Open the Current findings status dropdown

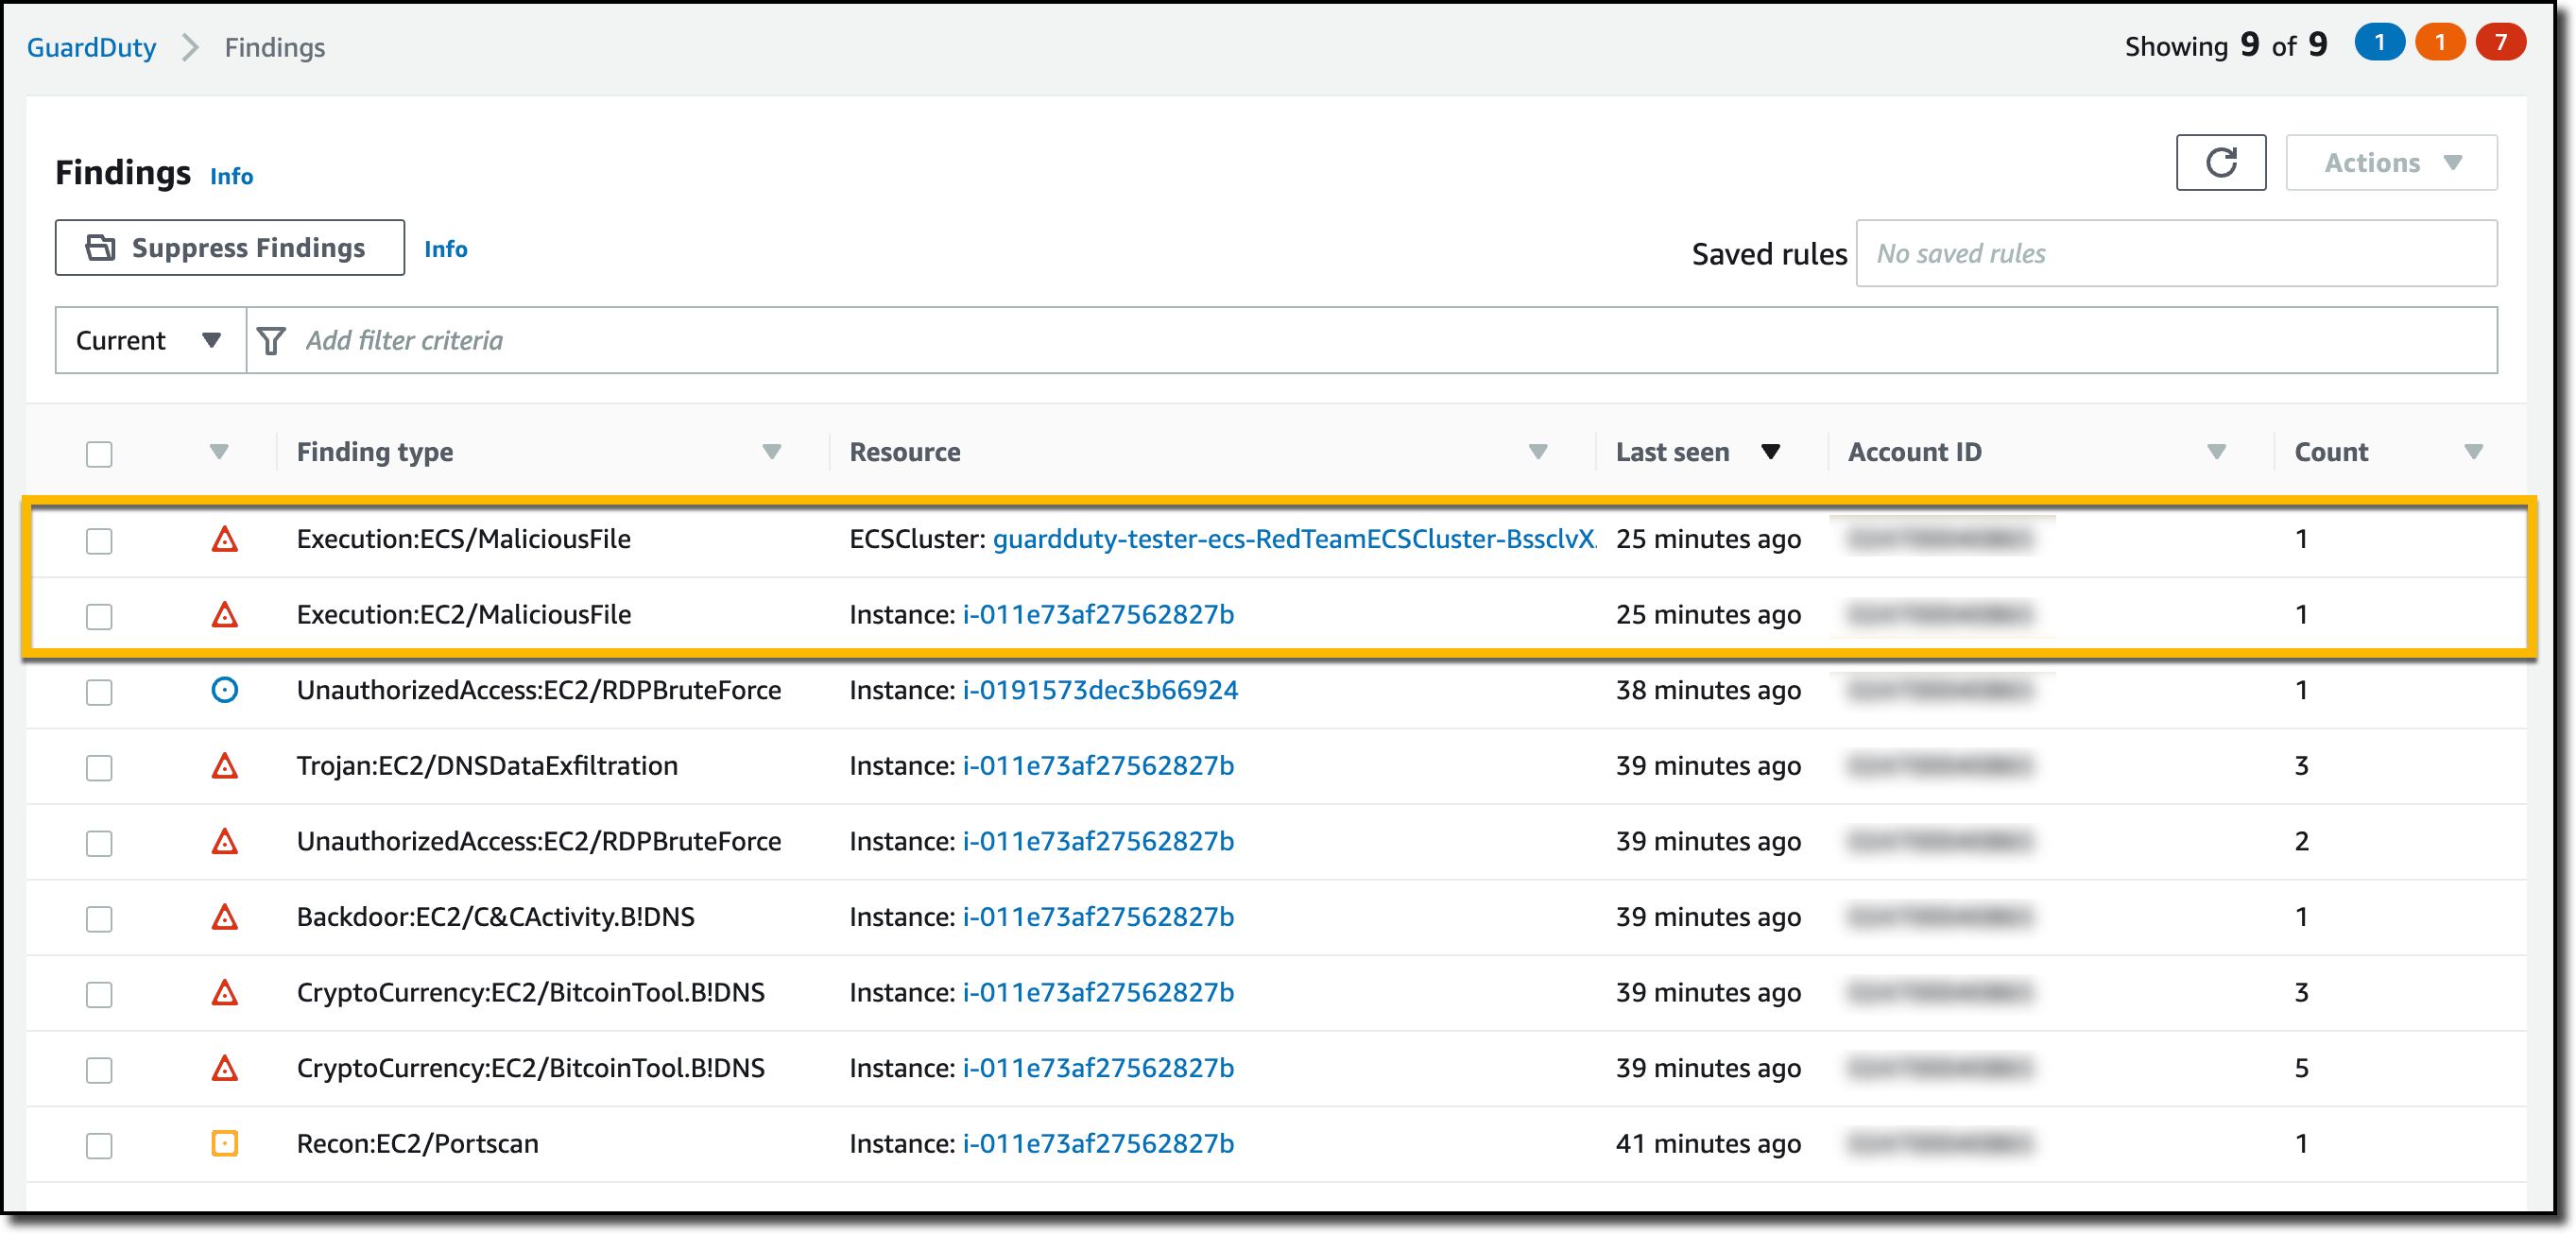149,341
